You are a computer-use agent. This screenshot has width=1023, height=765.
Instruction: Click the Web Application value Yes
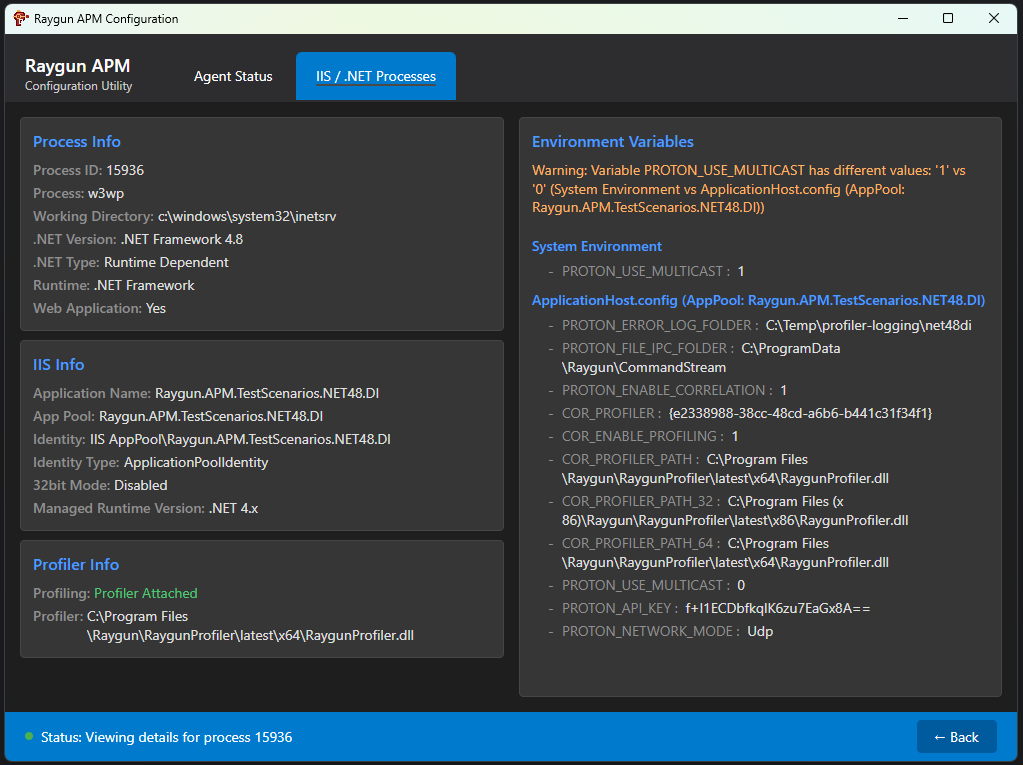(x=156, y=308)
